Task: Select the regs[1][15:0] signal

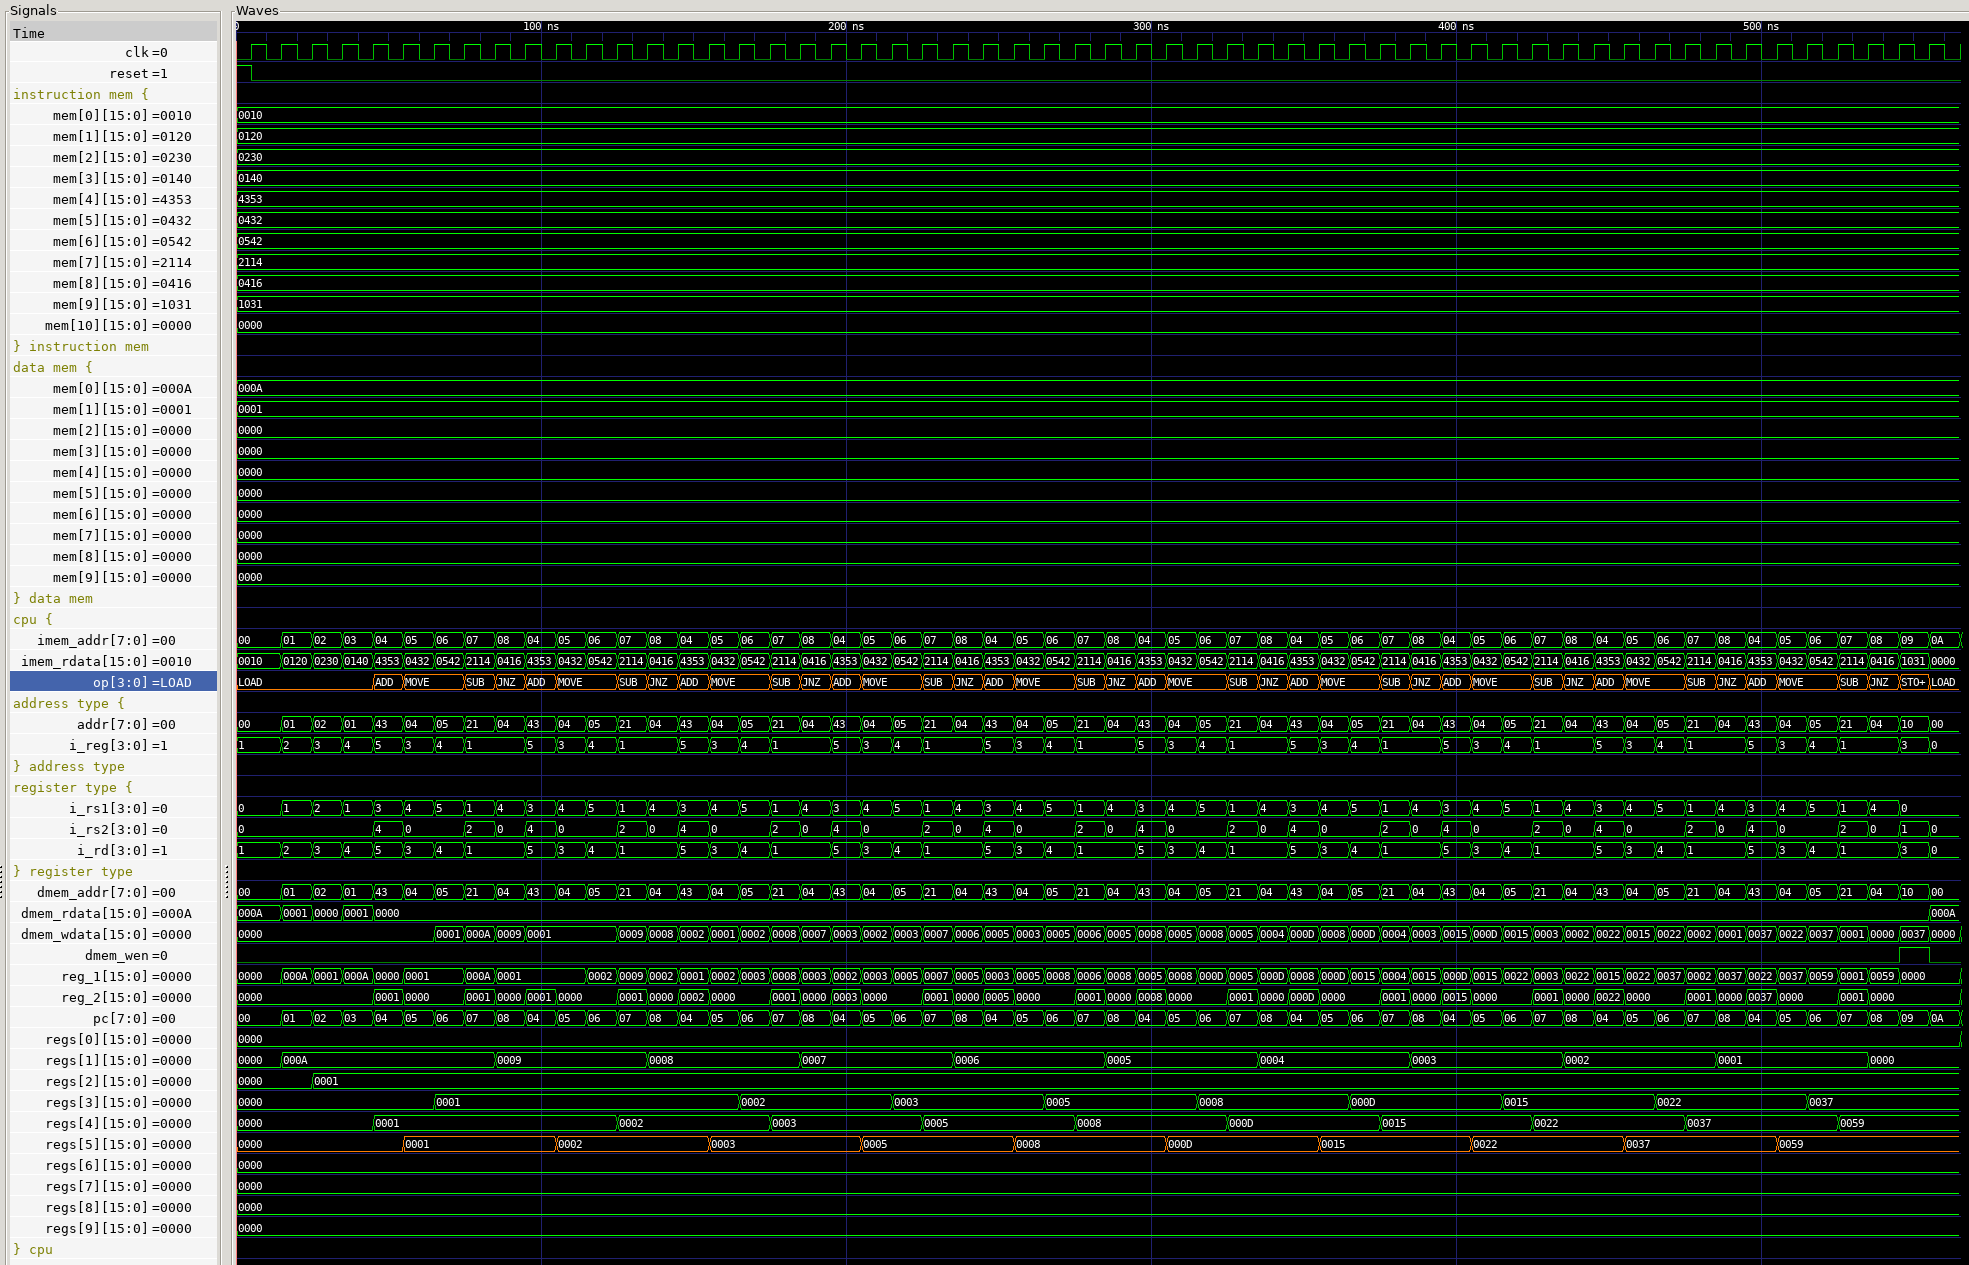Action: coord(113,1060)
